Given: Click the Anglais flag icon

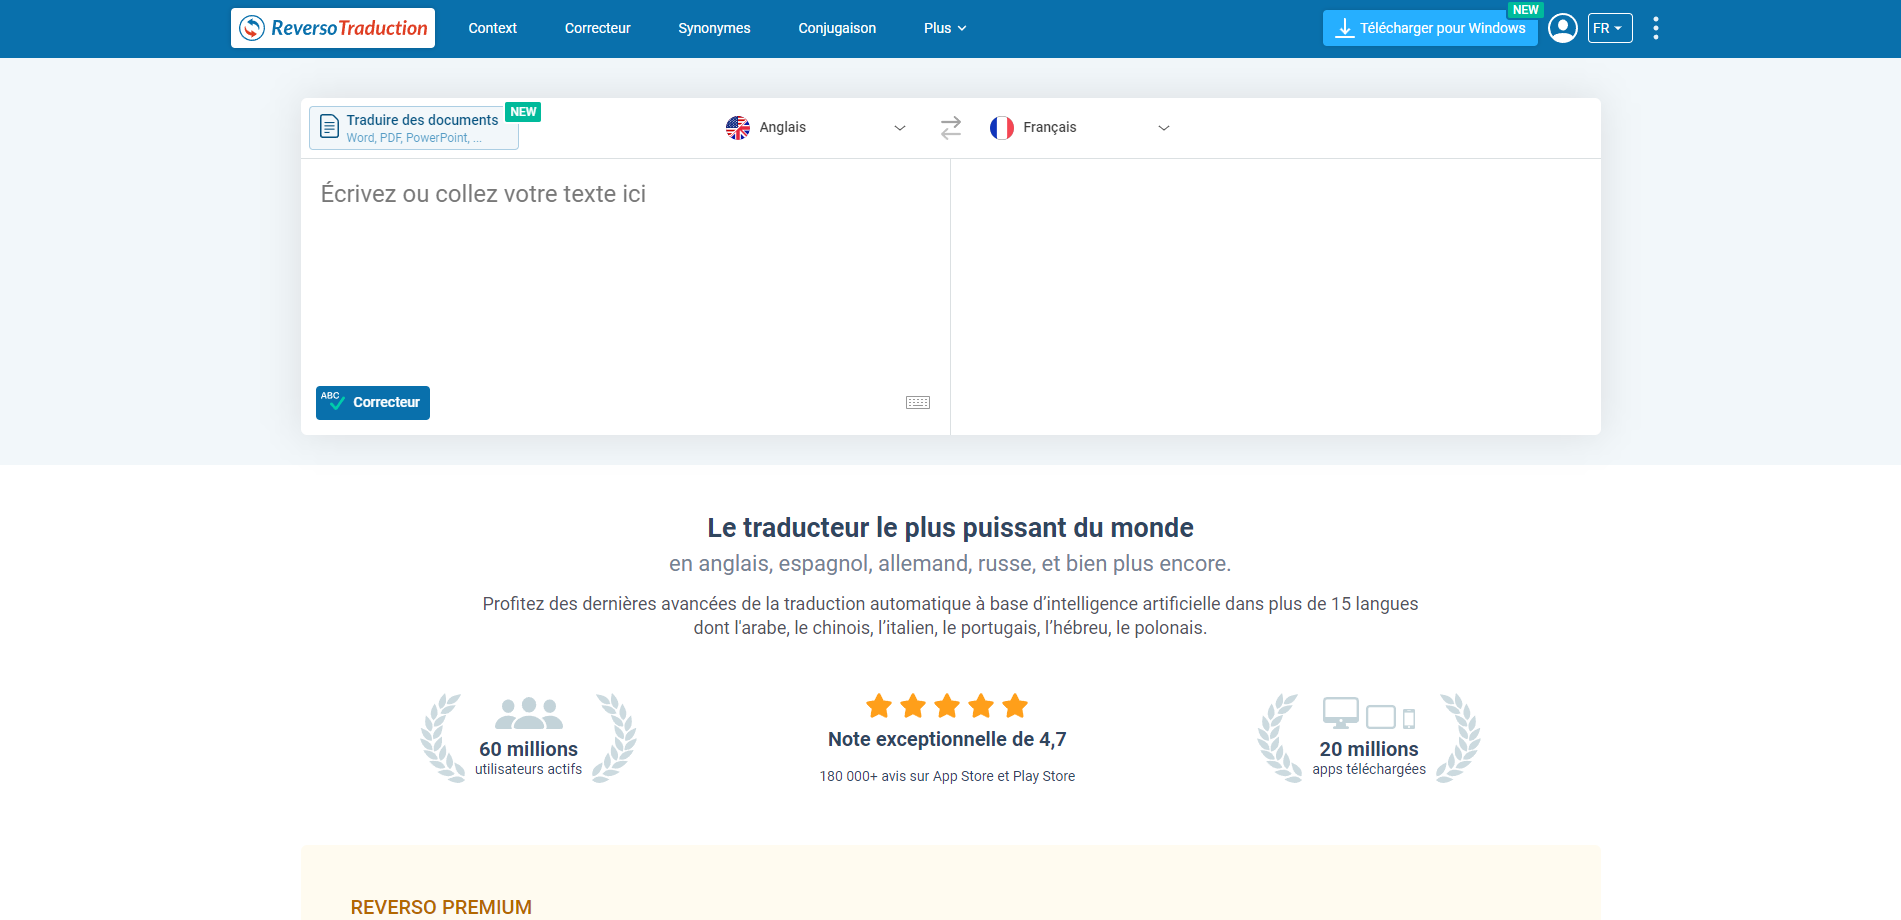Looking at the screenshot, I should [738, 128].
